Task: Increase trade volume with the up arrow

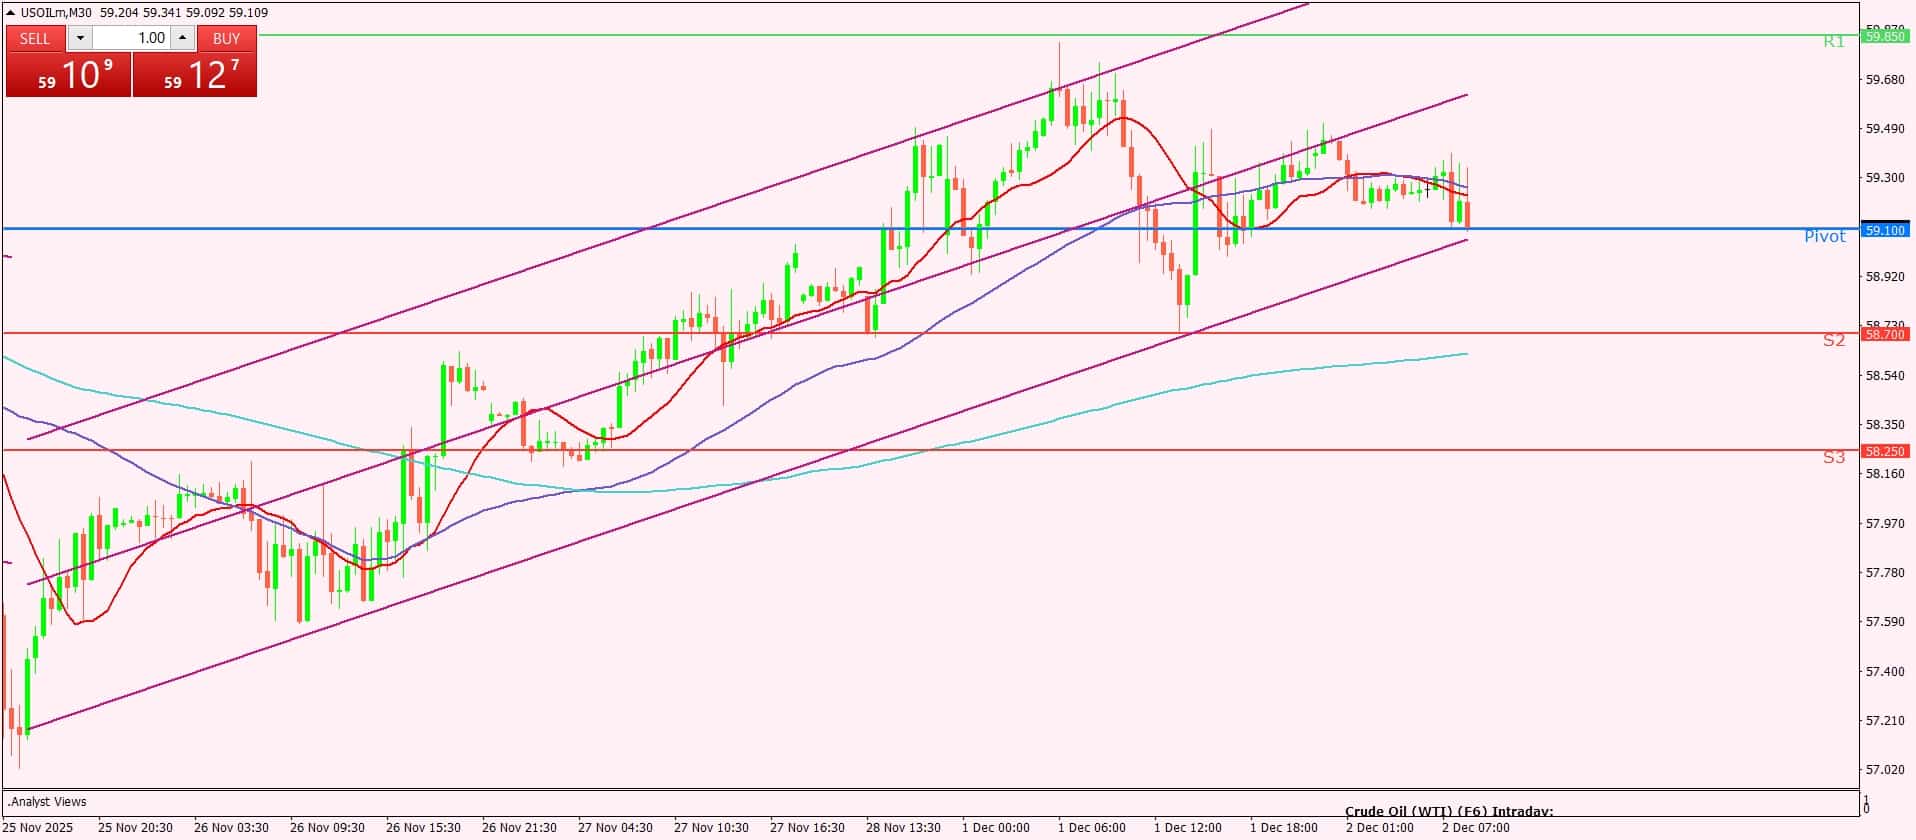Action: [182, 38]
